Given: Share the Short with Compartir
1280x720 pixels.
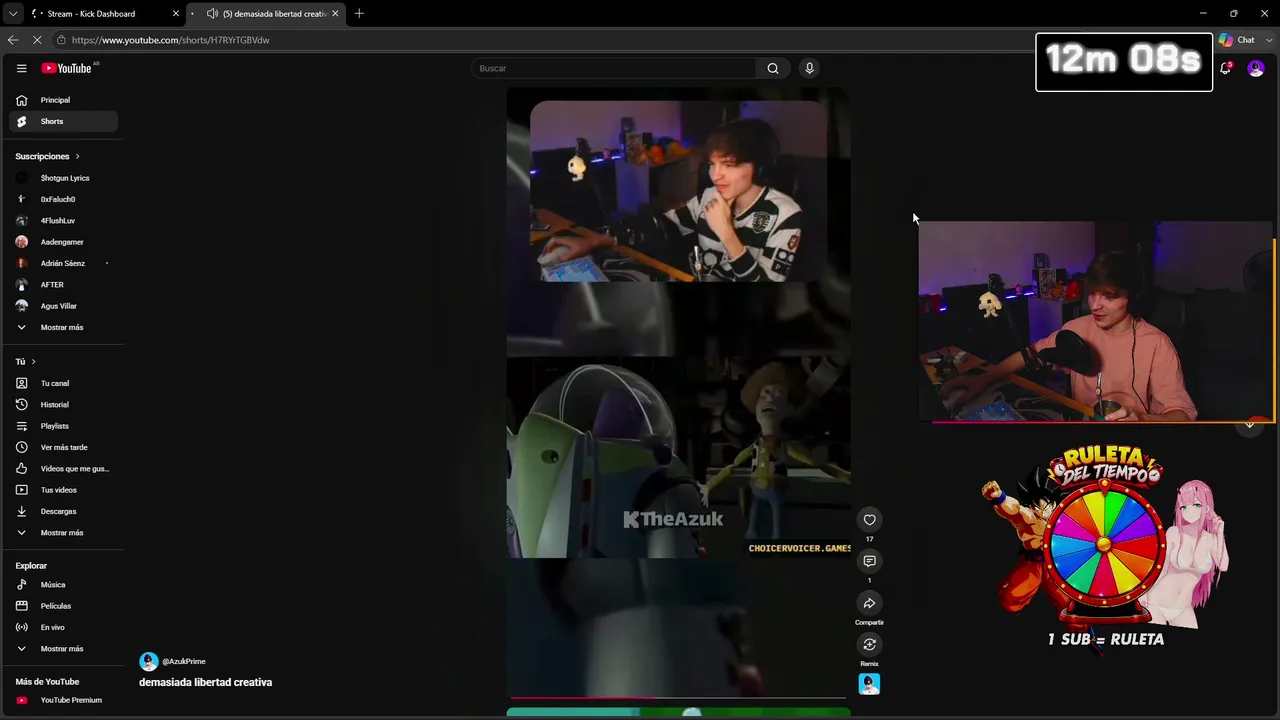Looking at the screenshot, I should [869, 603].
